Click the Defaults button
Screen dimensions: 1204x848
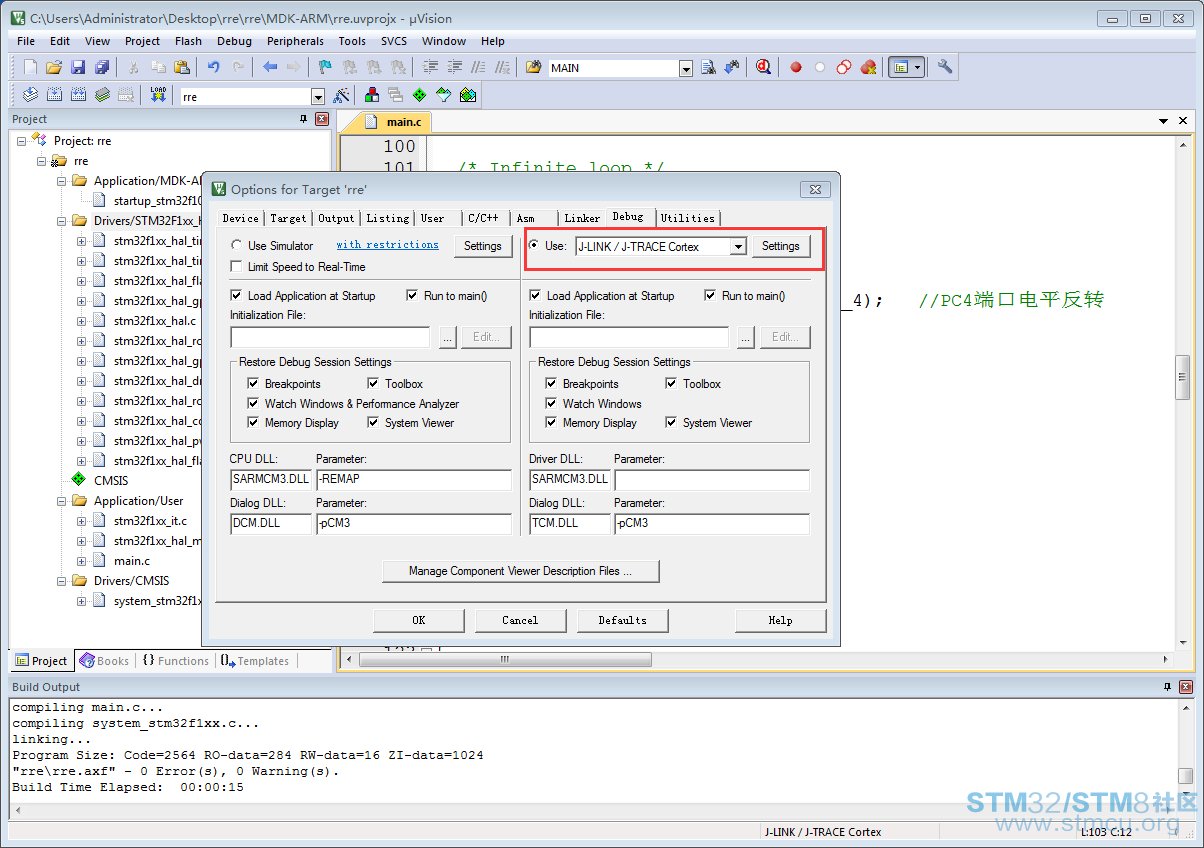(622, 620)
